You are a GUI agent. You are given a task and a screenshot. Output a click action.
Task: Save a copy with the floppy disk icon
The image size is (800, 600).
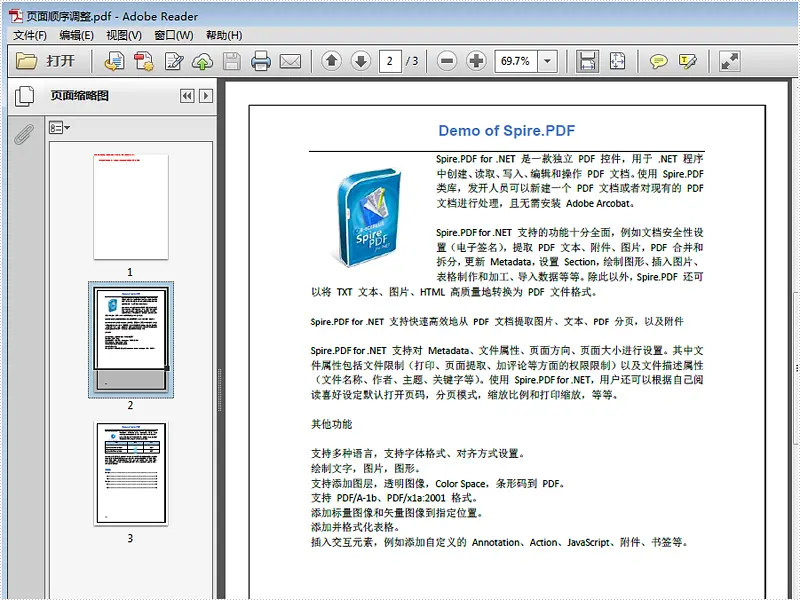[x=230, y=61]
